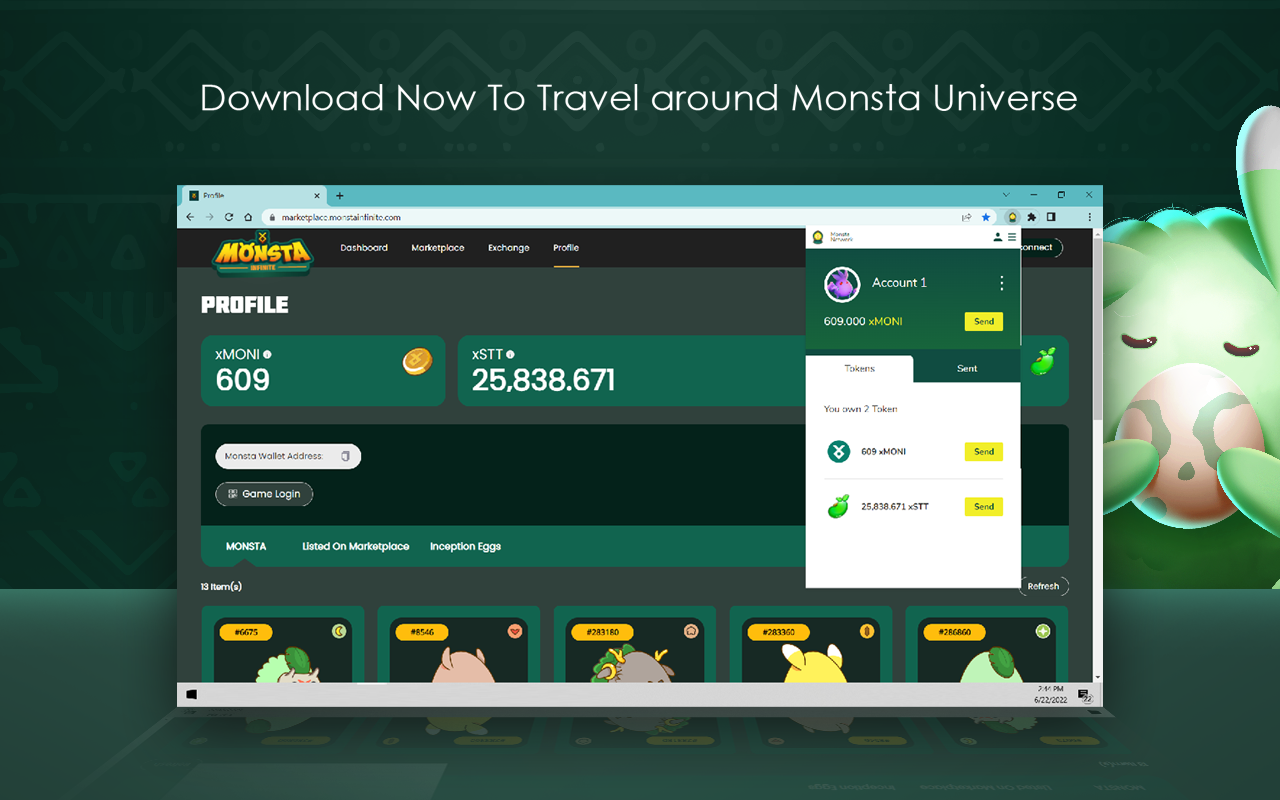Viewport: 1280px width, 800px height.
Task: Click the wallet account person icon
Action: pyautogui.click(x=997, y=237)
